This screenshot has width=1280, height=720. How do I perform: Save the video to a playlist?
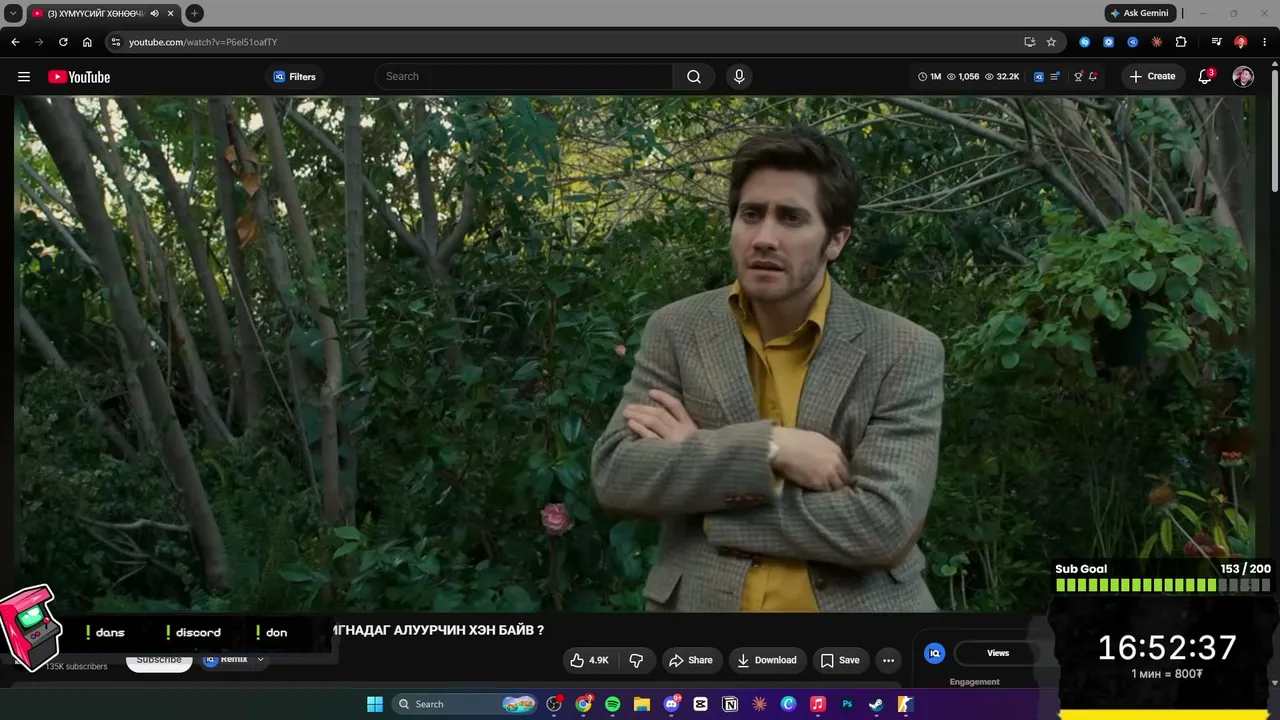point(840,660)
